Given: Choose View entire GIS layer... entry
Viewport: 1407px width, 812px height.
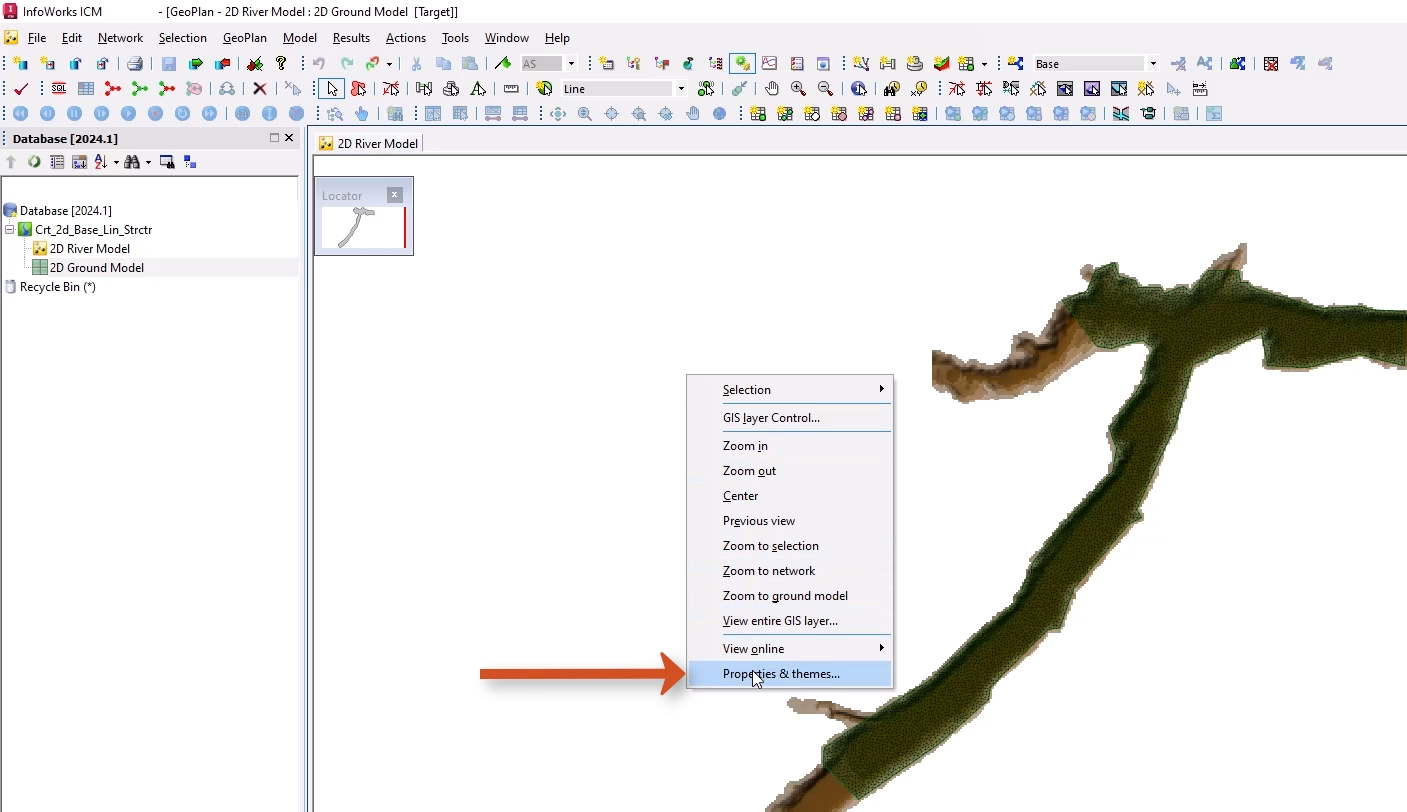Looking at the screenshot, I should (x=789, y=620).
